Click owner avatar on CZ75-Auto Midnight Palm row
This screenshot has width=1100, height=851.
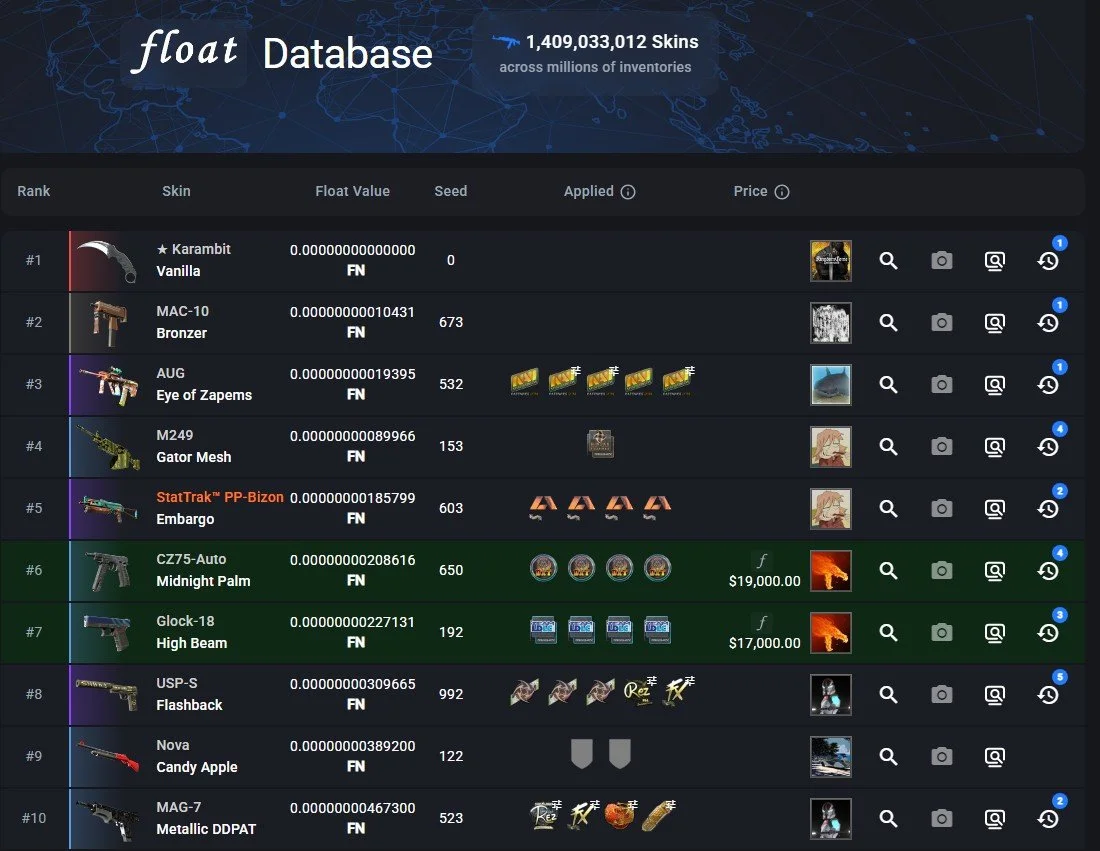coord(831,570)
